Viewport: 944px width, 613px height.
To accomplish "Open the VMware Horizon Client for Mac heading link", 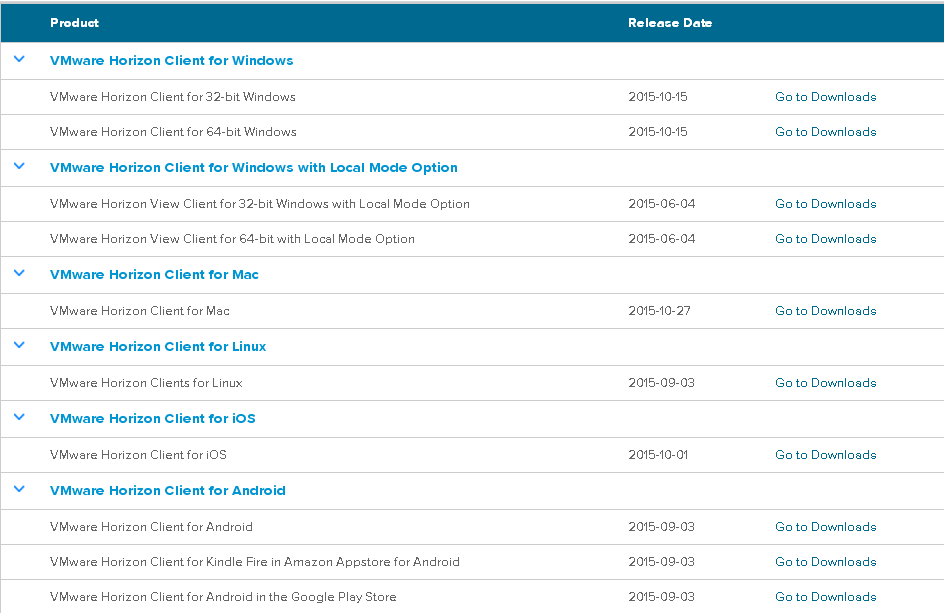I will (x=154, y=275).
